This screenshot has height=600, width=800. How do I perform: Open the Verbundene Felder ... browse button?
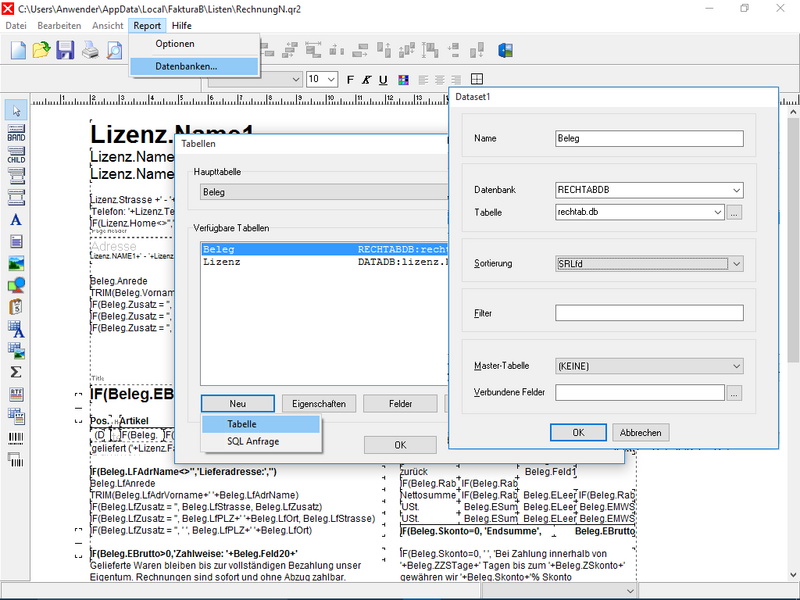pos(734,393)
